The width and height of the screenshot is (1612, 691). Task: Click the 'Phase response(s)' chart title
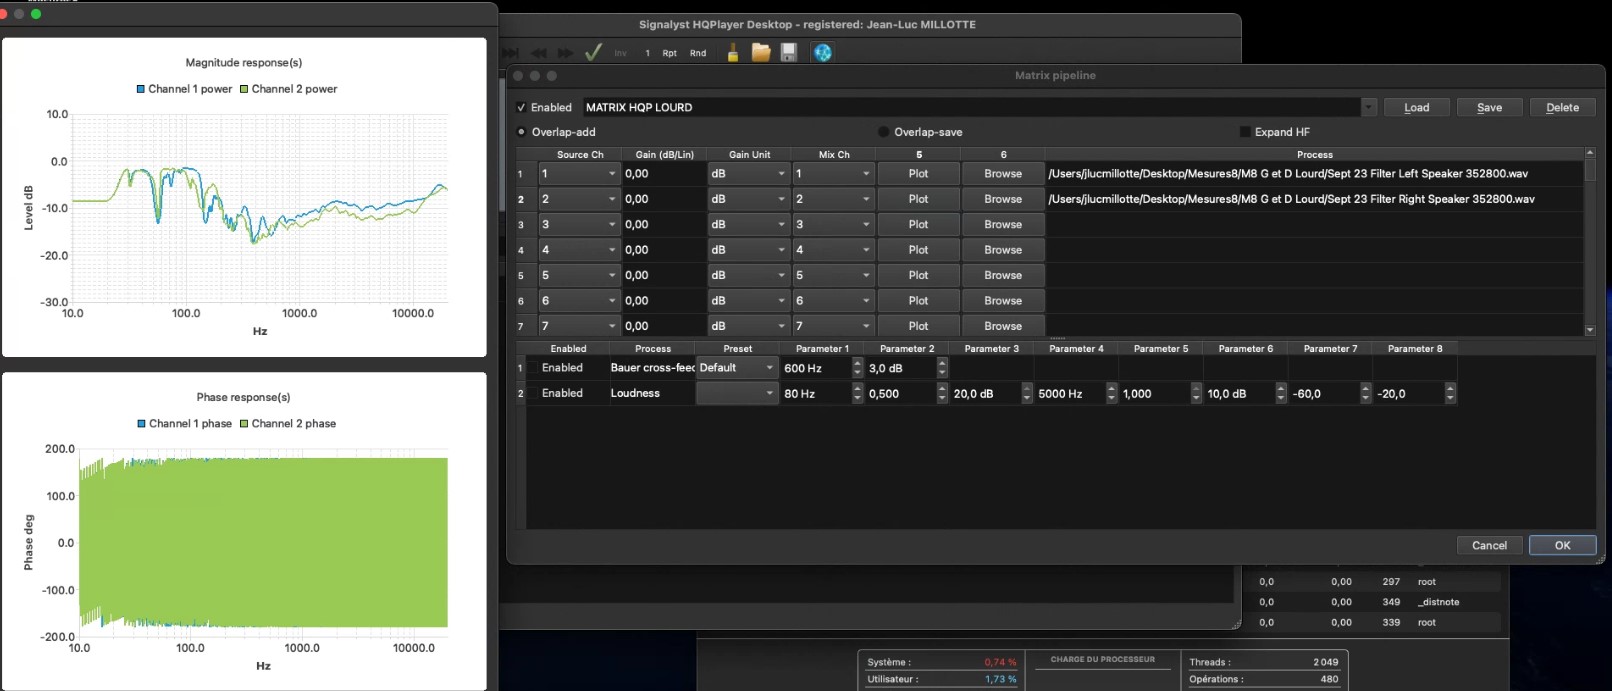point(244,397)
